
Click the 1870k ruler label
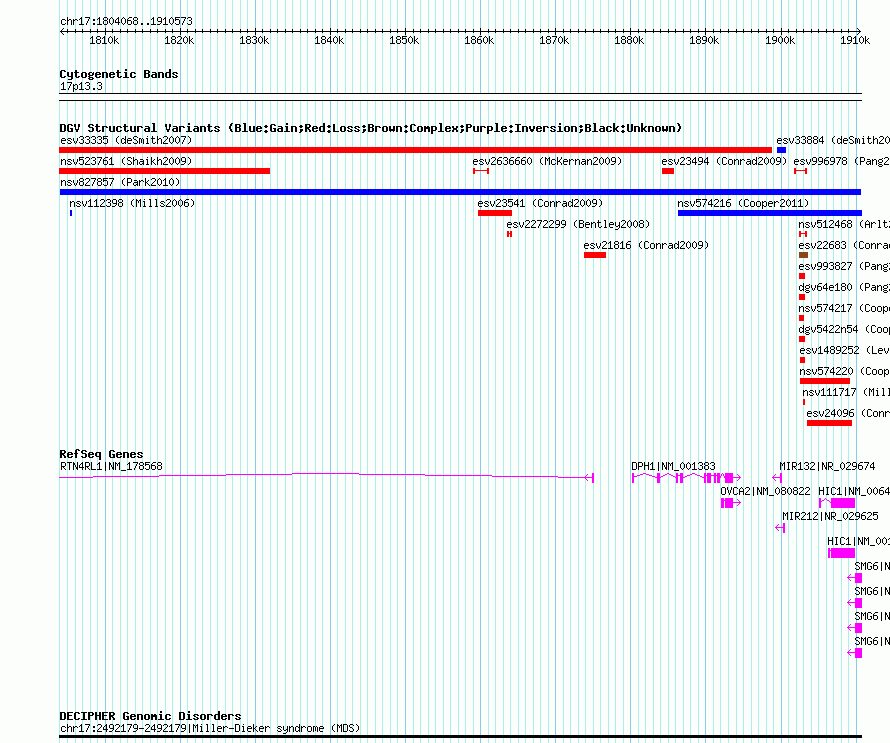(x=554, y=40)
